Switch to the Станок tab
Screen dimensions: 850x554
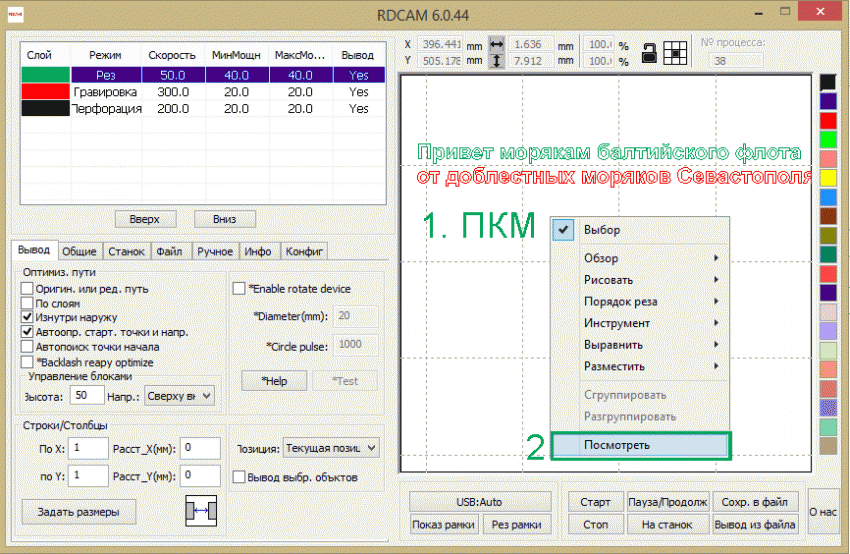point(127,252)
